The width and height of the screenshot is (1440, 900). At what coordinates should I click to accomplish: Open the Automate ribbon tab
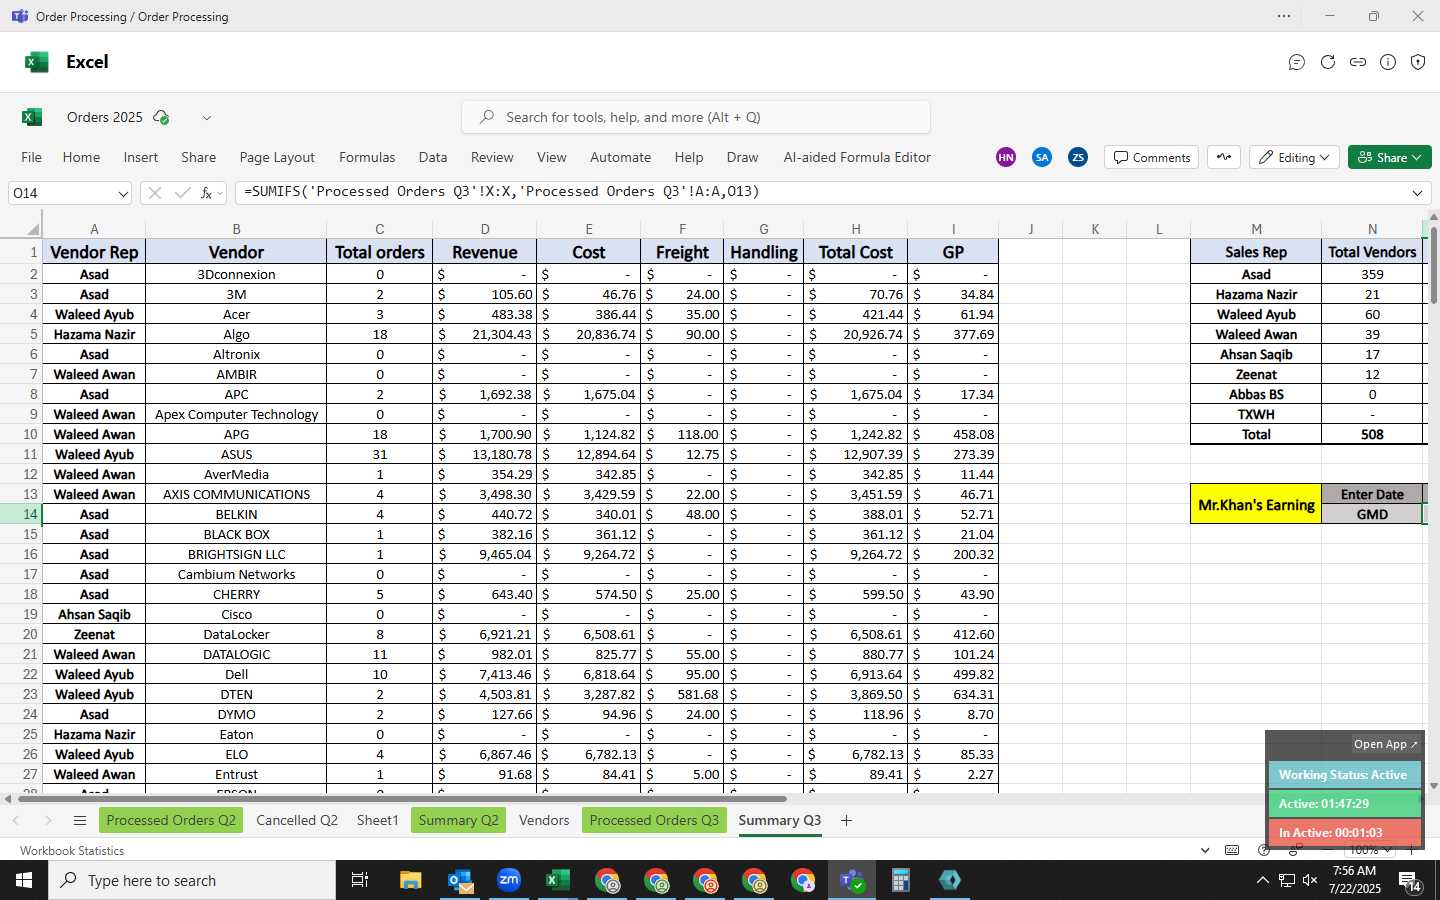(620, 157)
